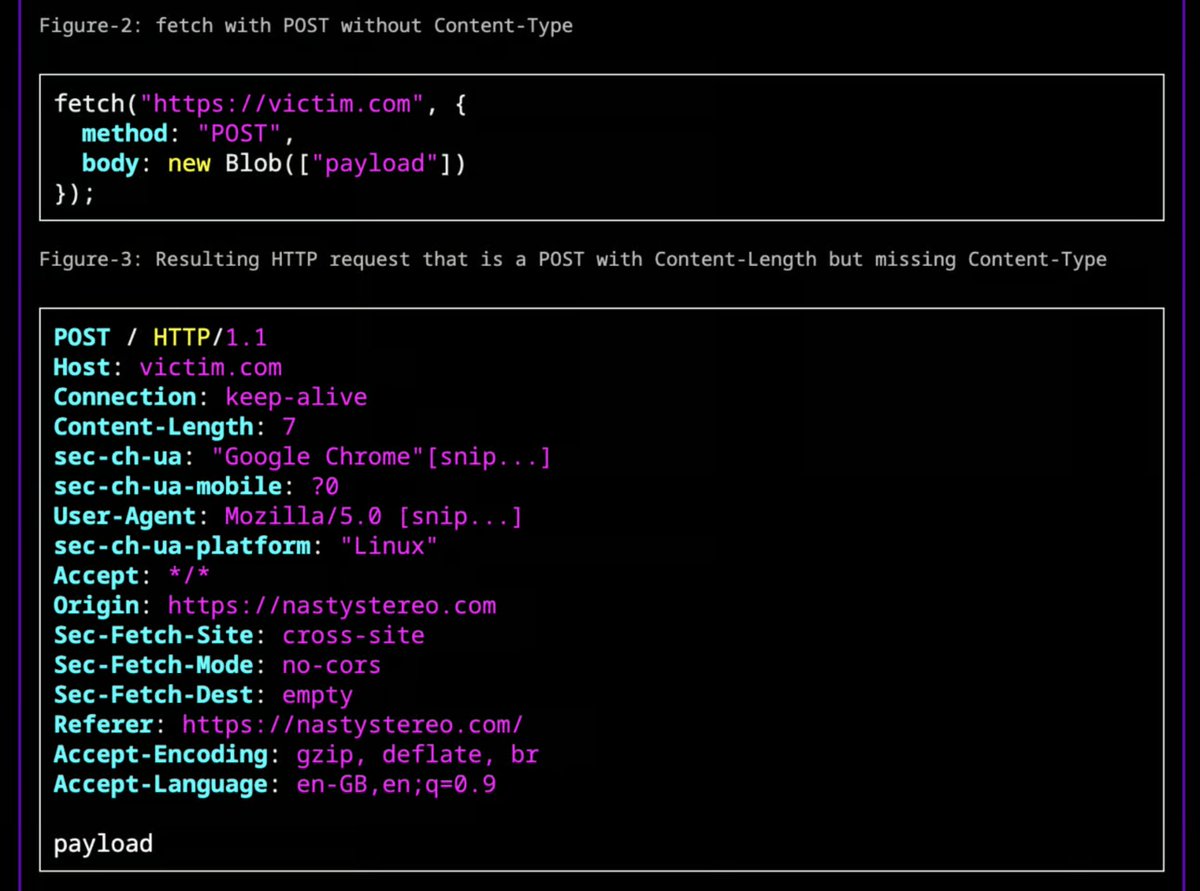
Task: Click the Sec-Fetch-Mode: no-cors header
Action: tap(217, 665)
